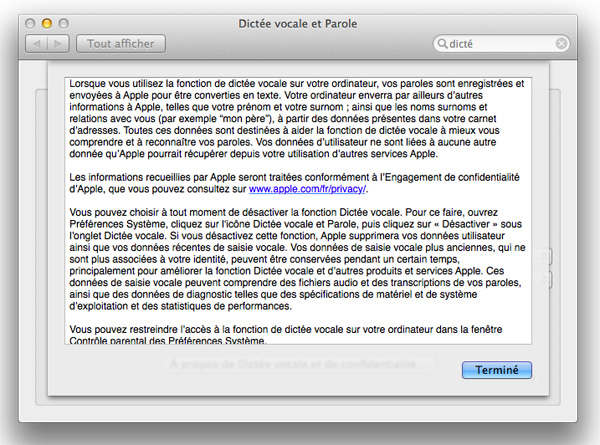
Task: Click the magnifying glass search icon
Action: pyautogui.click(x=442, y=44)
